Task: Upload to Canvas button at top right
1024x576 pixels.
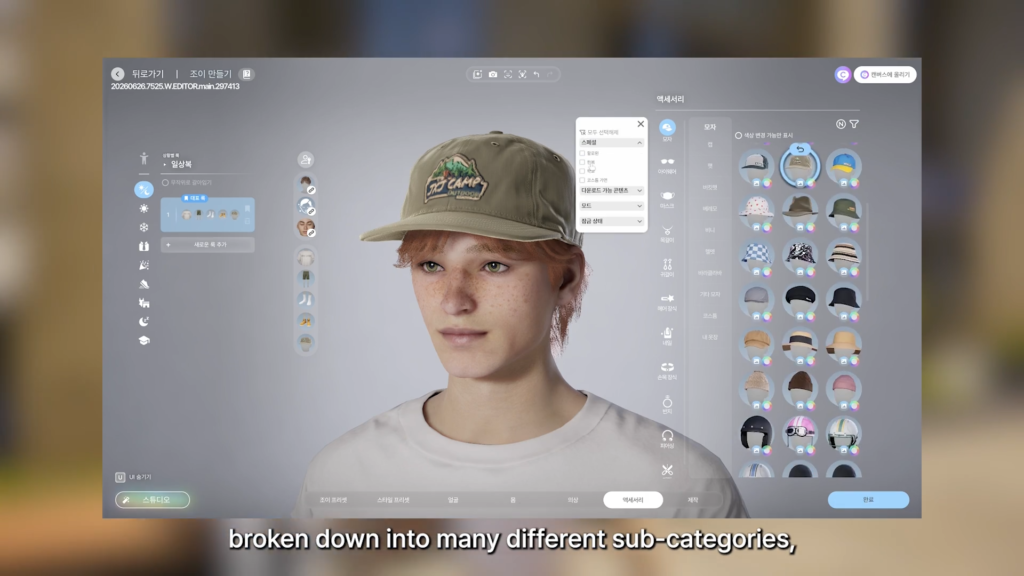Action: point(885,74)
